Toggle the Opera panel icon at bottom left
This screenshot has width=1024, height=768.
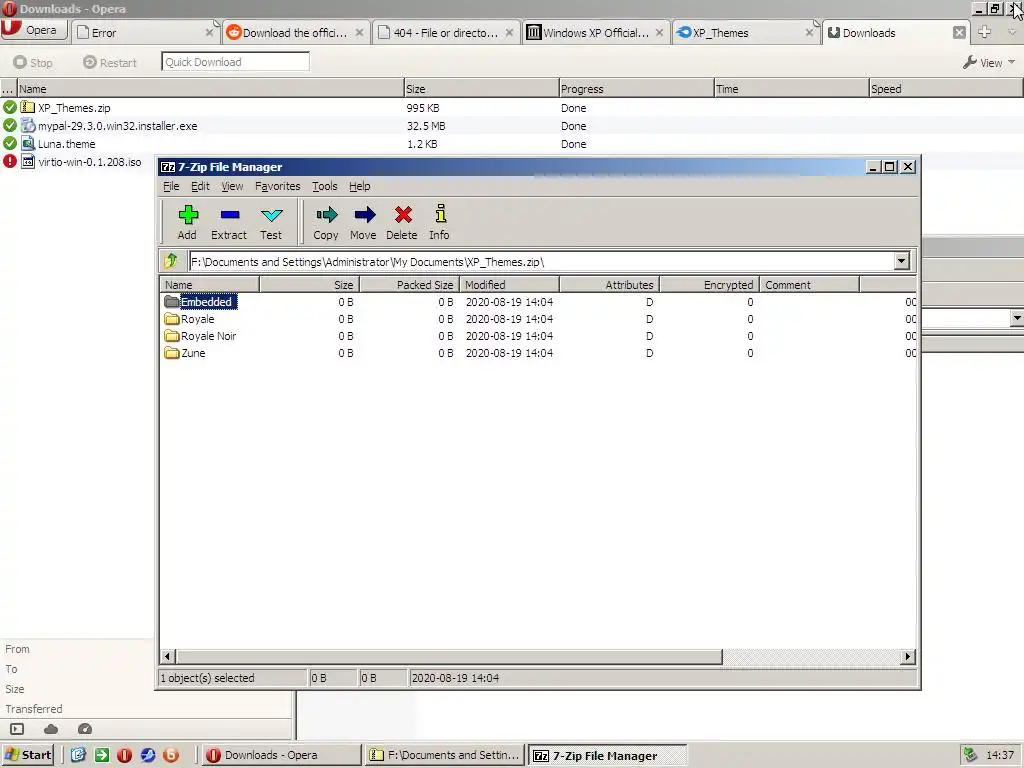(x=17, y=729)
